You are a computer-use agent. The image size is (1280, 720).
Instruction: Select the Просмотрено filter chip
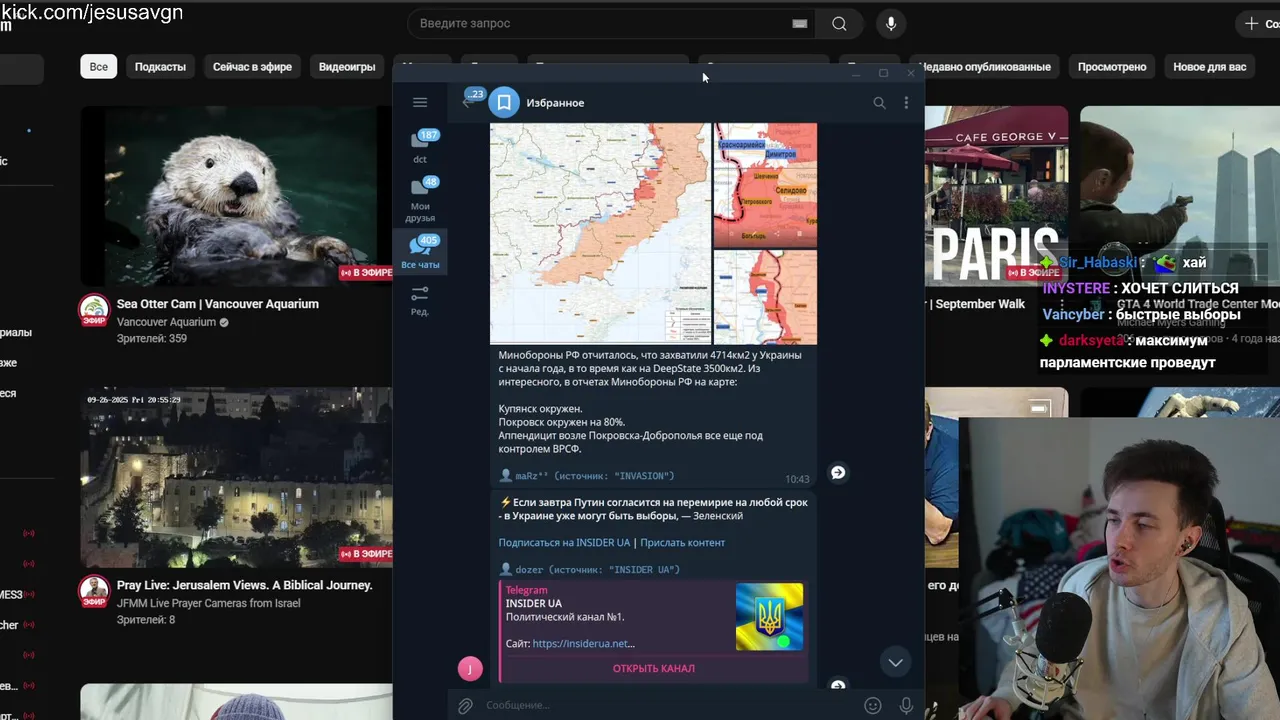pyautogui.click(x=1112, y=67)
